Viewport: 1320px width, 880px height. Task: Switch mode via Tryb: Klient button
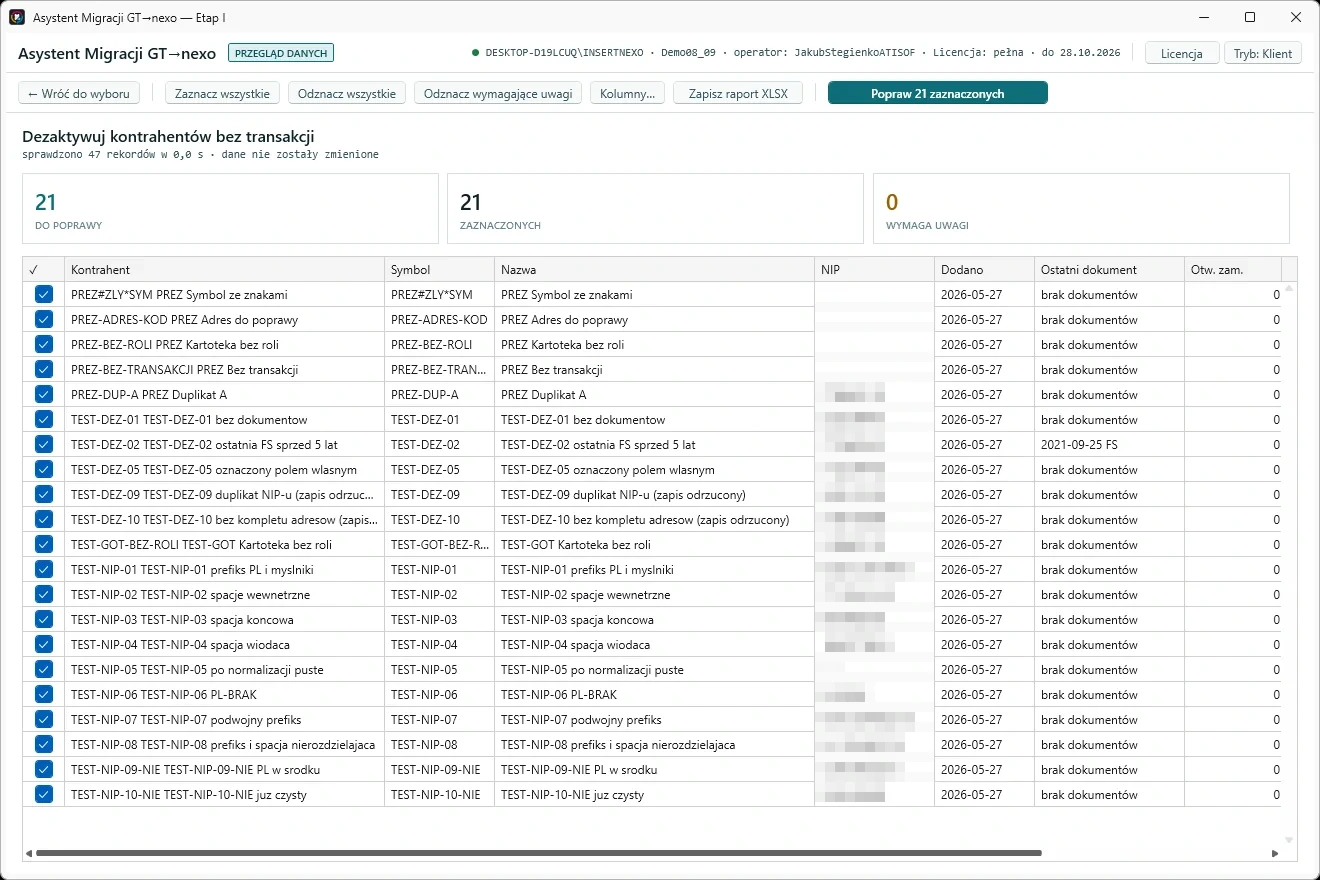pyautogui.click(x=1263, y=53)
